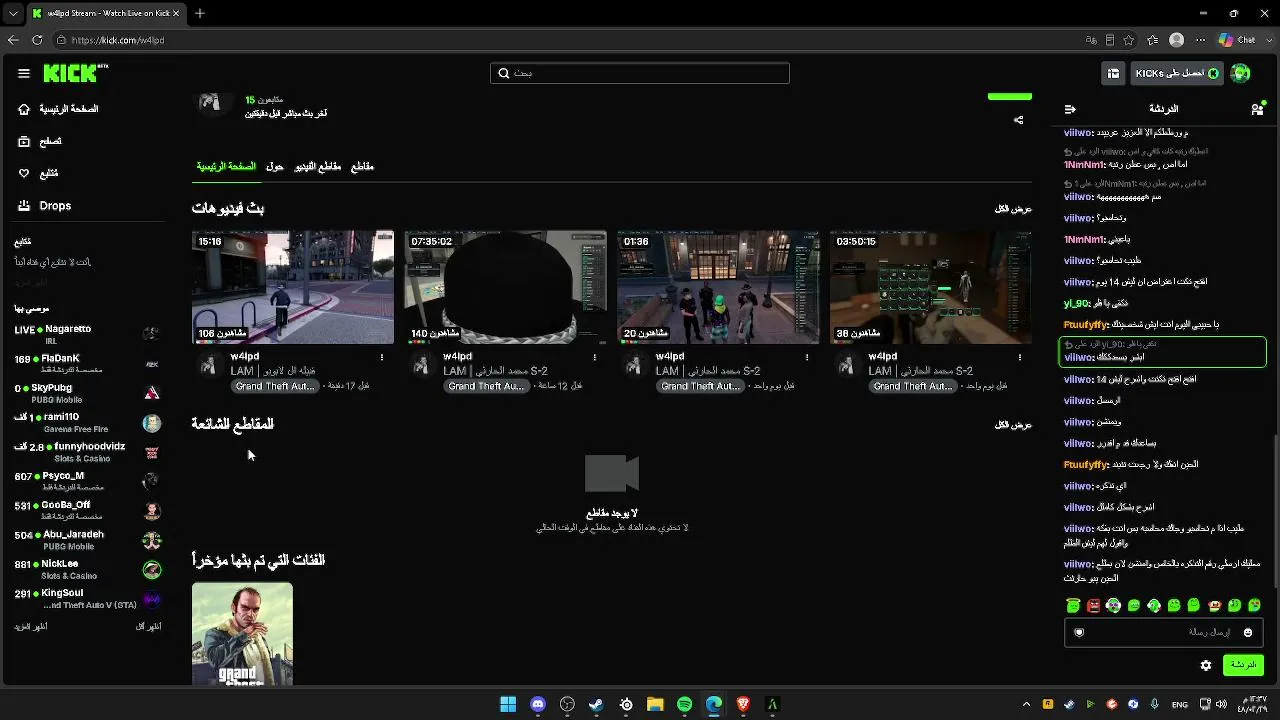Open Nagaretto's live channel in sidebar
Image resolution: width=1280 pixels, height=720 pixels.
87,334
